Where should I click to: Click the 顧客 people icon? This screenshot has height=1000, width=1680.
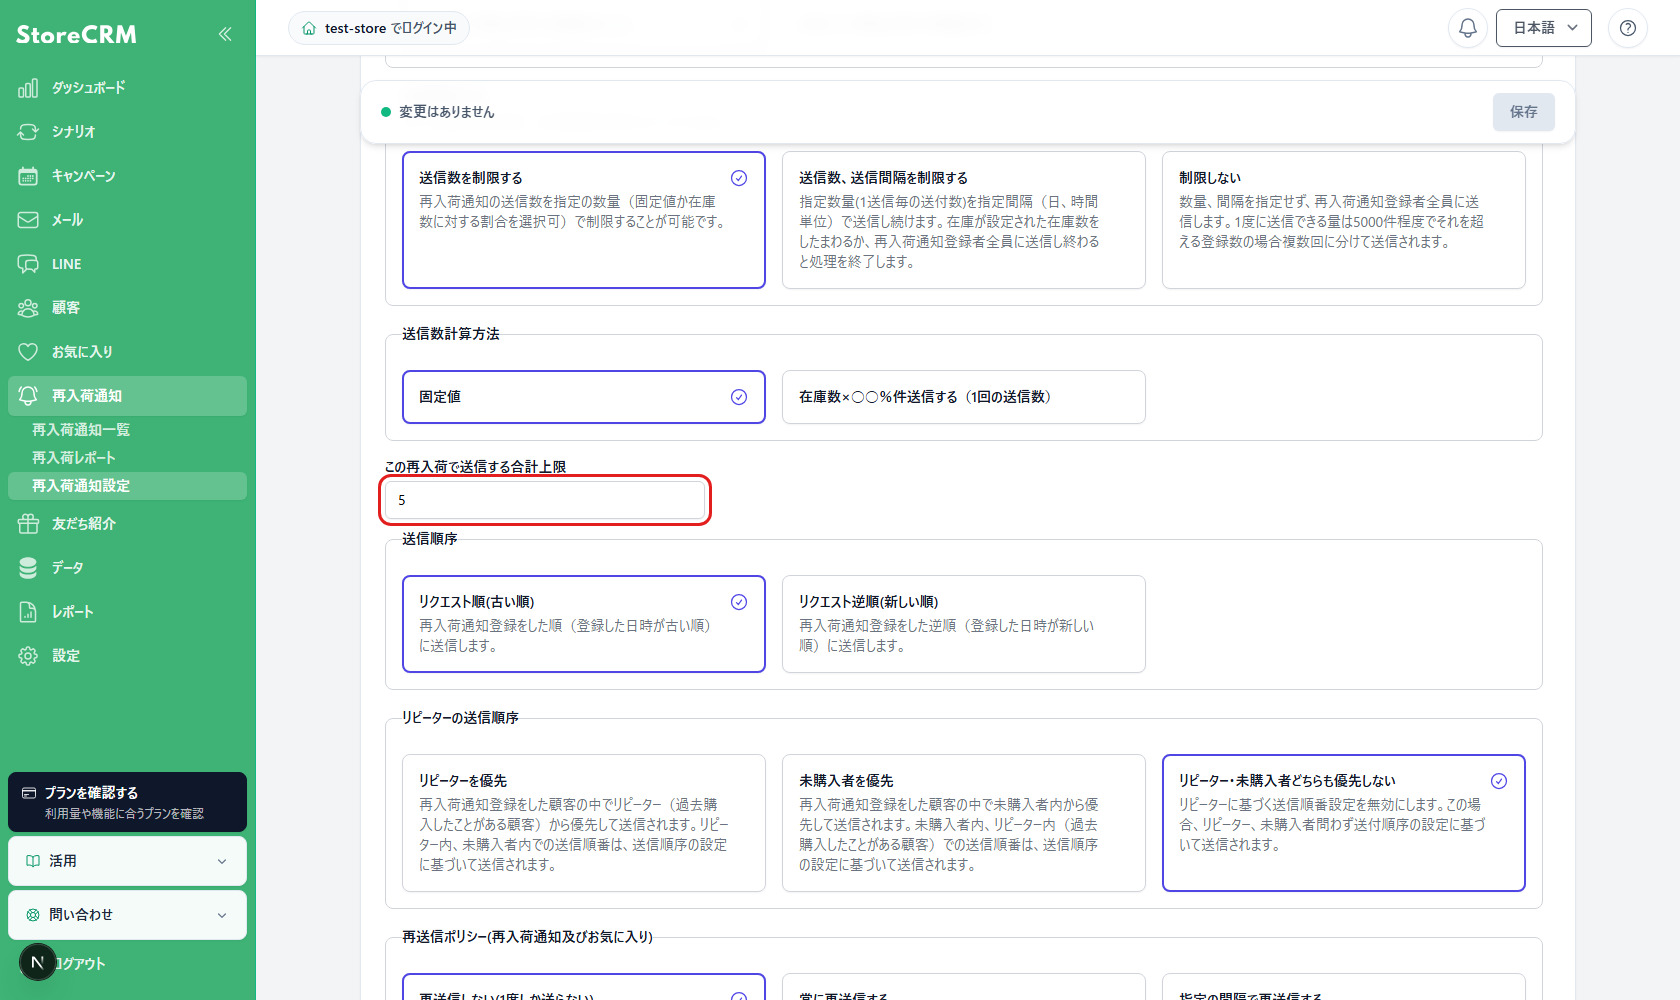coord(28,308)
